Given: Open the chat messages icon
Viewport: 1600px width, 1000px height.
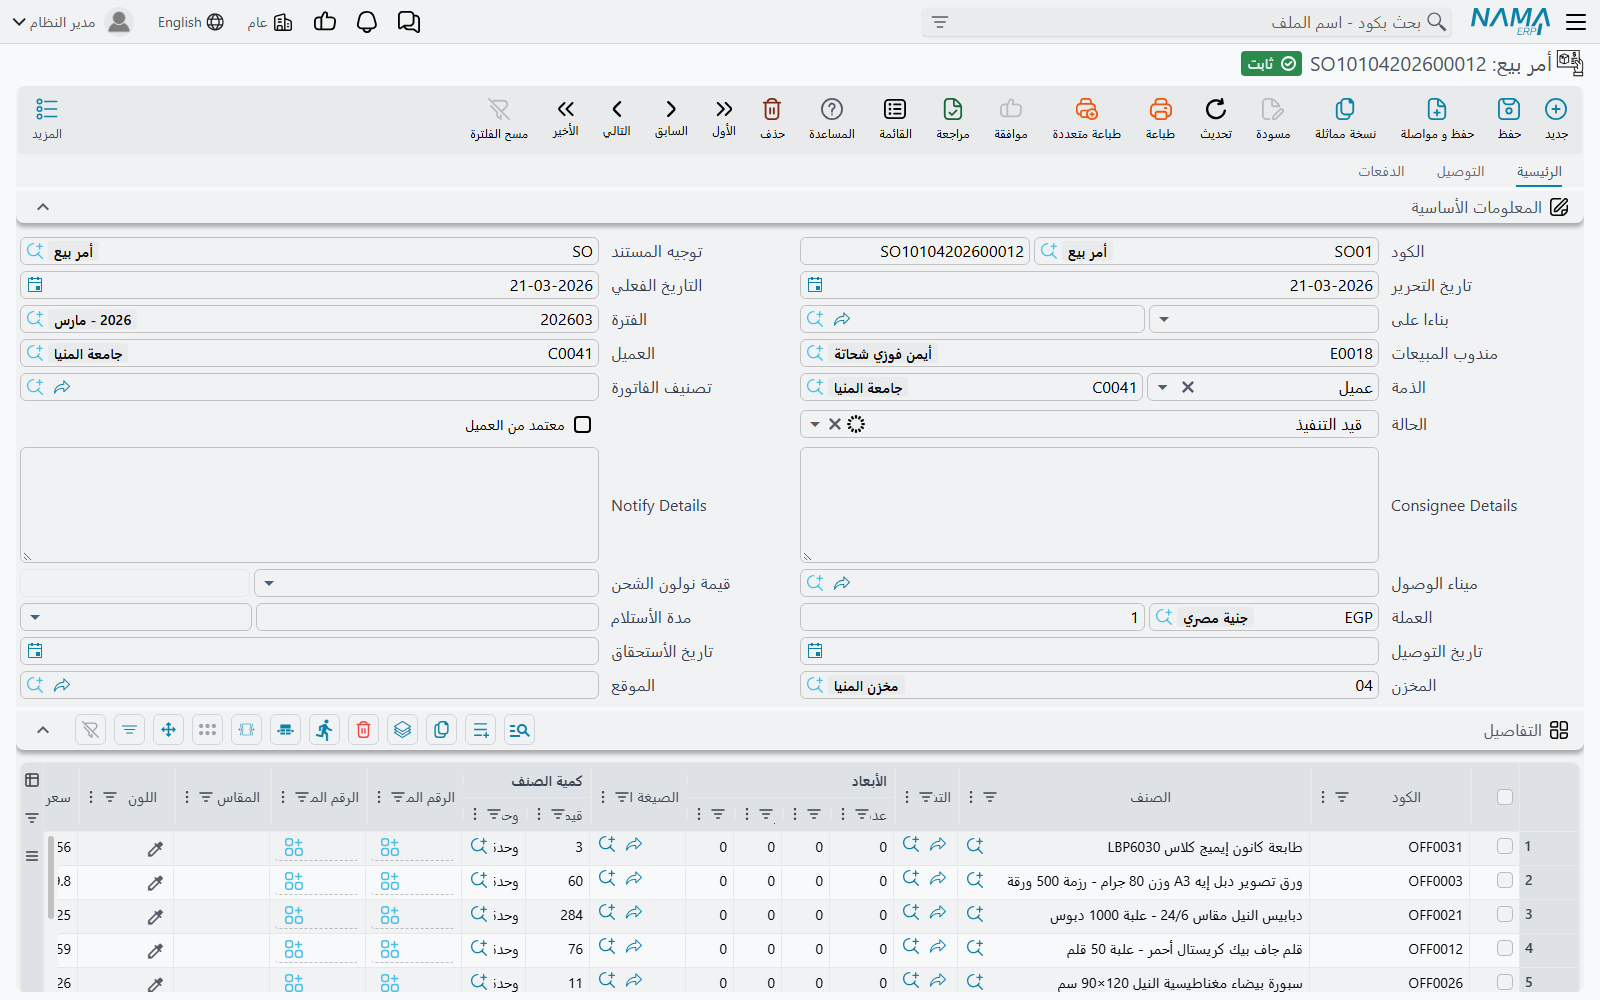Looking at the screenshot, I should 409,22.
